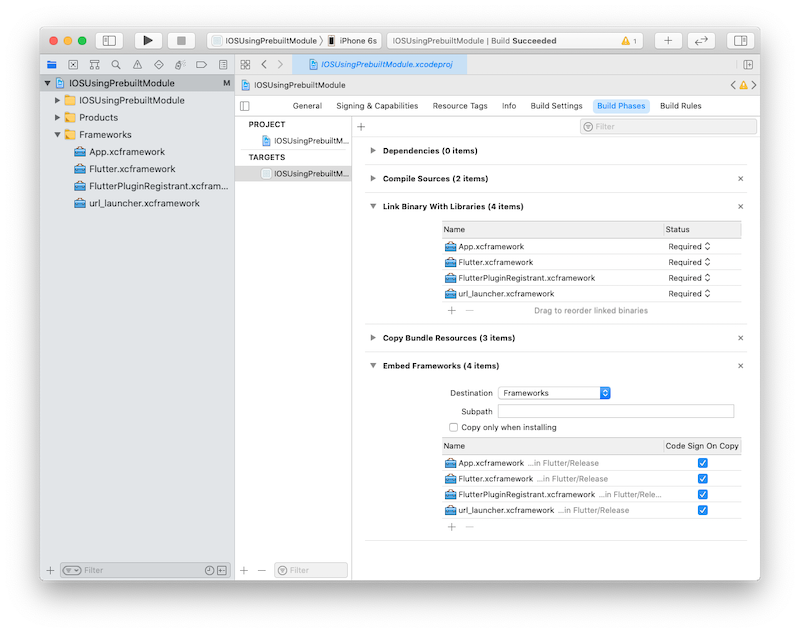Collapse Embed Frameworks section

coord(373,366)
